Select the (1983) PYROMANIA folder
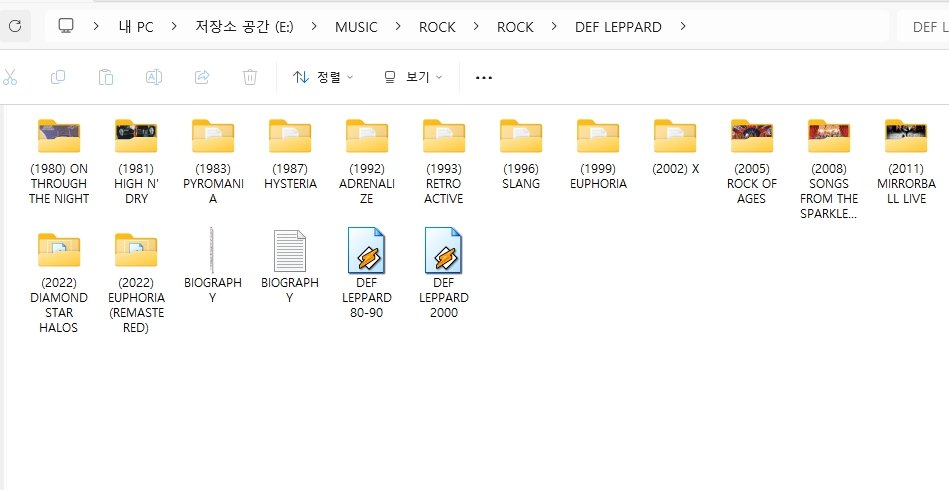The image size is (949, 490). point(213,162)
